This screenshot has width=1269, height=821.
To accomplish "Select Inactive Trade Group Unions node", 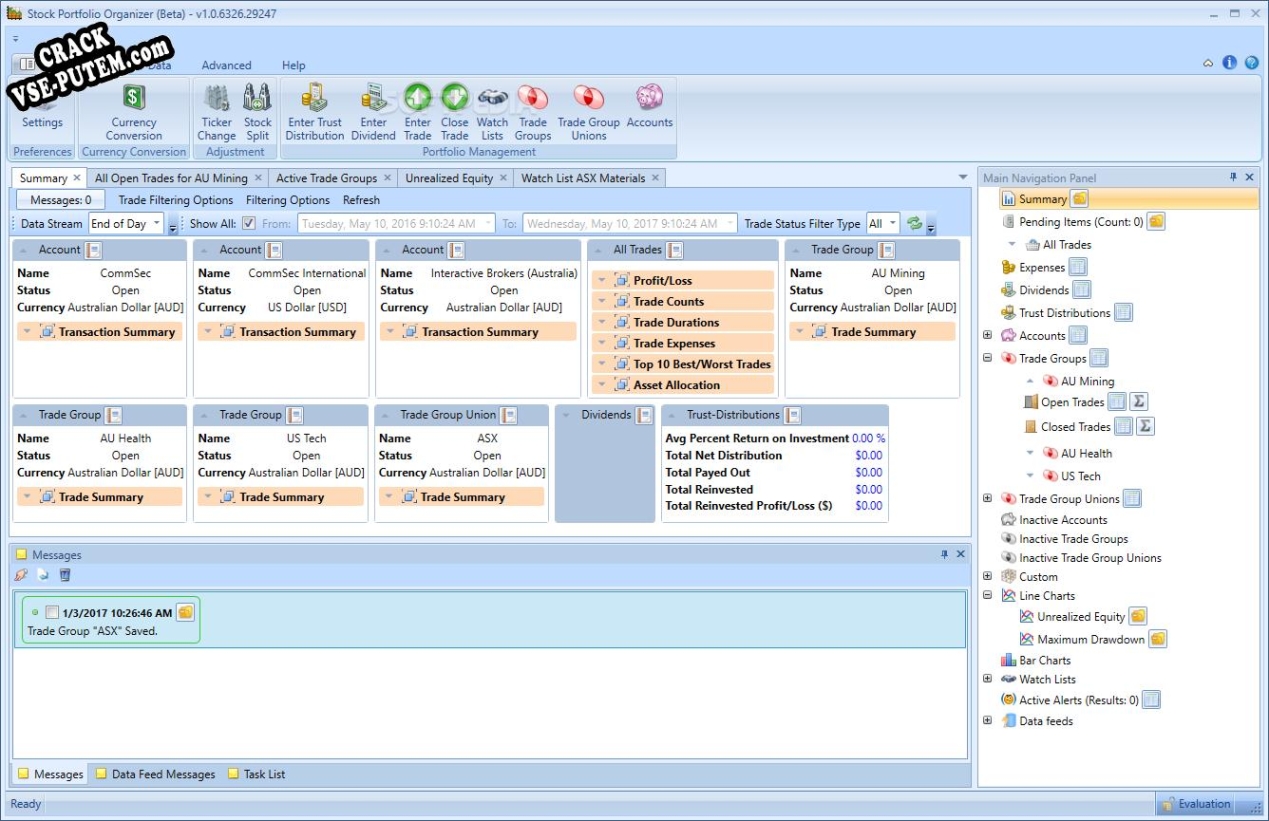I will pos(1090,558).
